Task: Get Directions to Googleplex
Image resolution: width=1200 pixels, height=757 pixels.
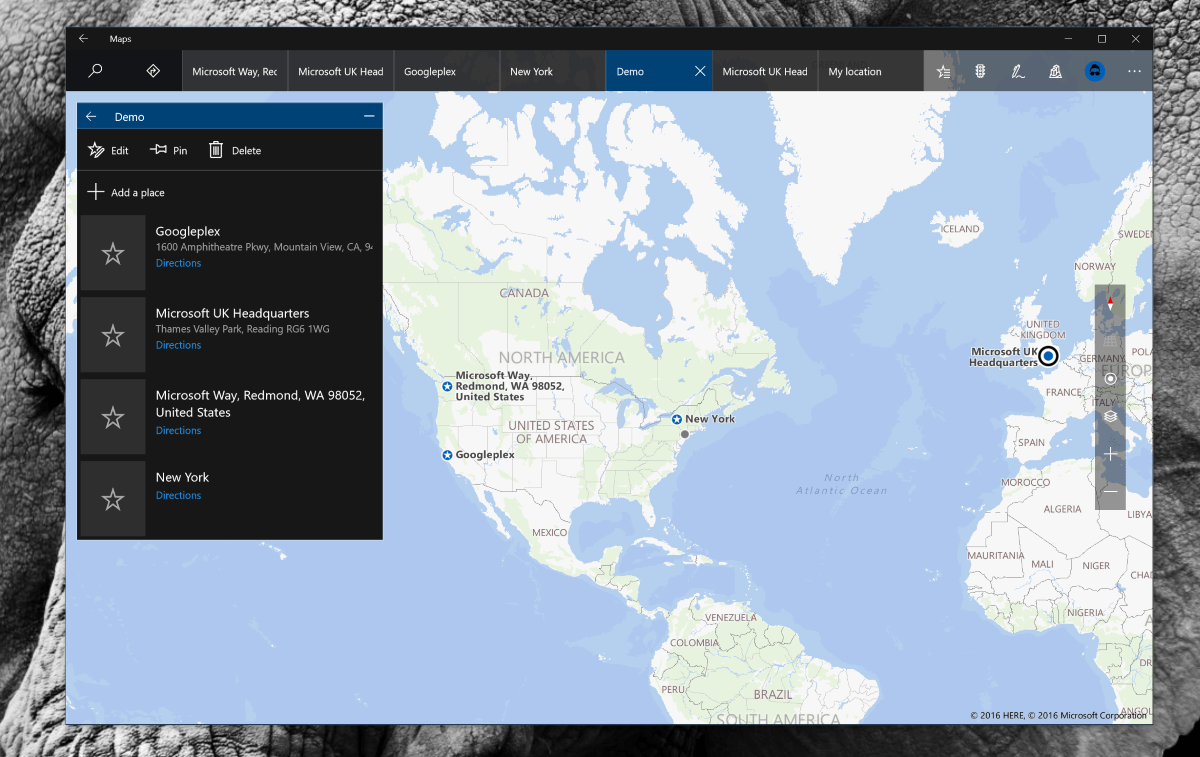Action: coord(178,263)
